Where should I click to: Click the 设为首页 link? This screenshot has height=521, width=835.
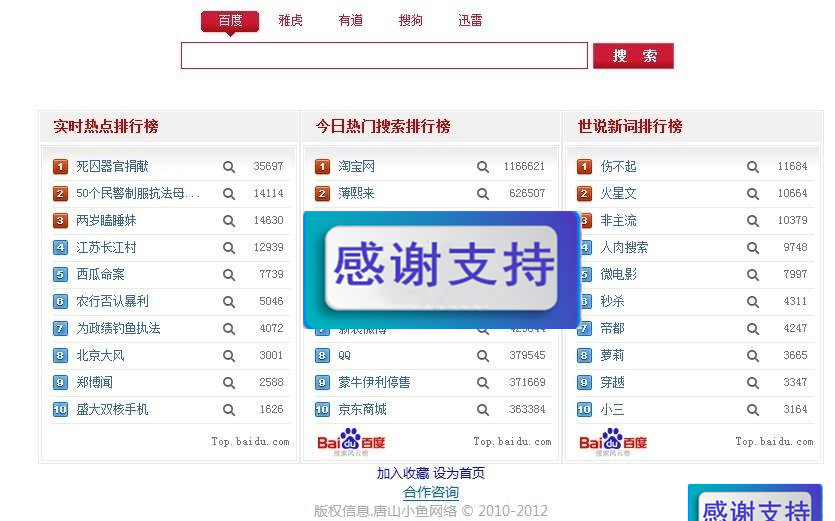coord(459,473)
